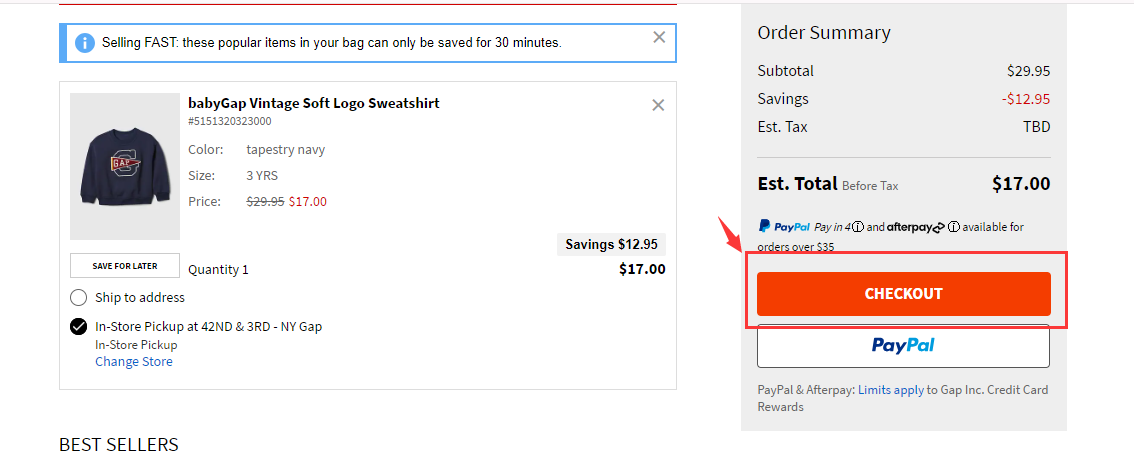Click the Savings $12.95 badge
The height and width of the screenshot is (460, 1134).
[611, 244]
